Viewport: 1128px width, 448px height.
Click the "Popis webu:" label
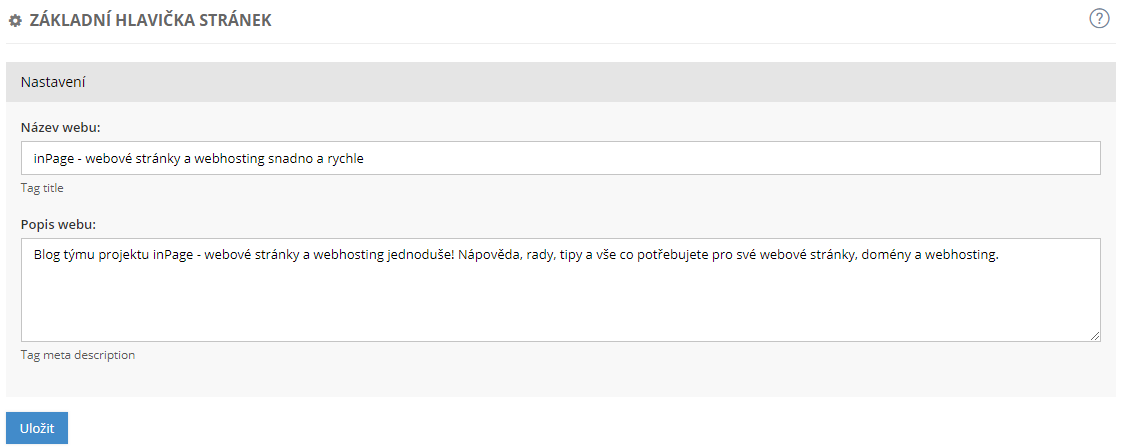(x=58, y=224)
